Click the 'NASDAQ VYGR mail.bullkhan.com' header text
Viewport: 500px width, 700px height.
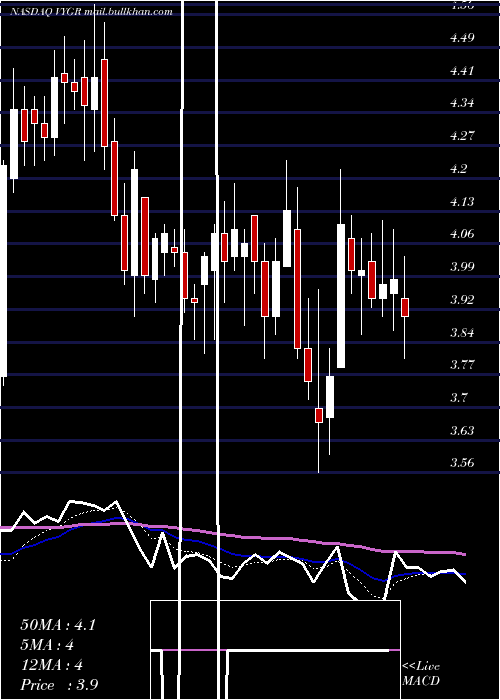[x=91, y=12]
